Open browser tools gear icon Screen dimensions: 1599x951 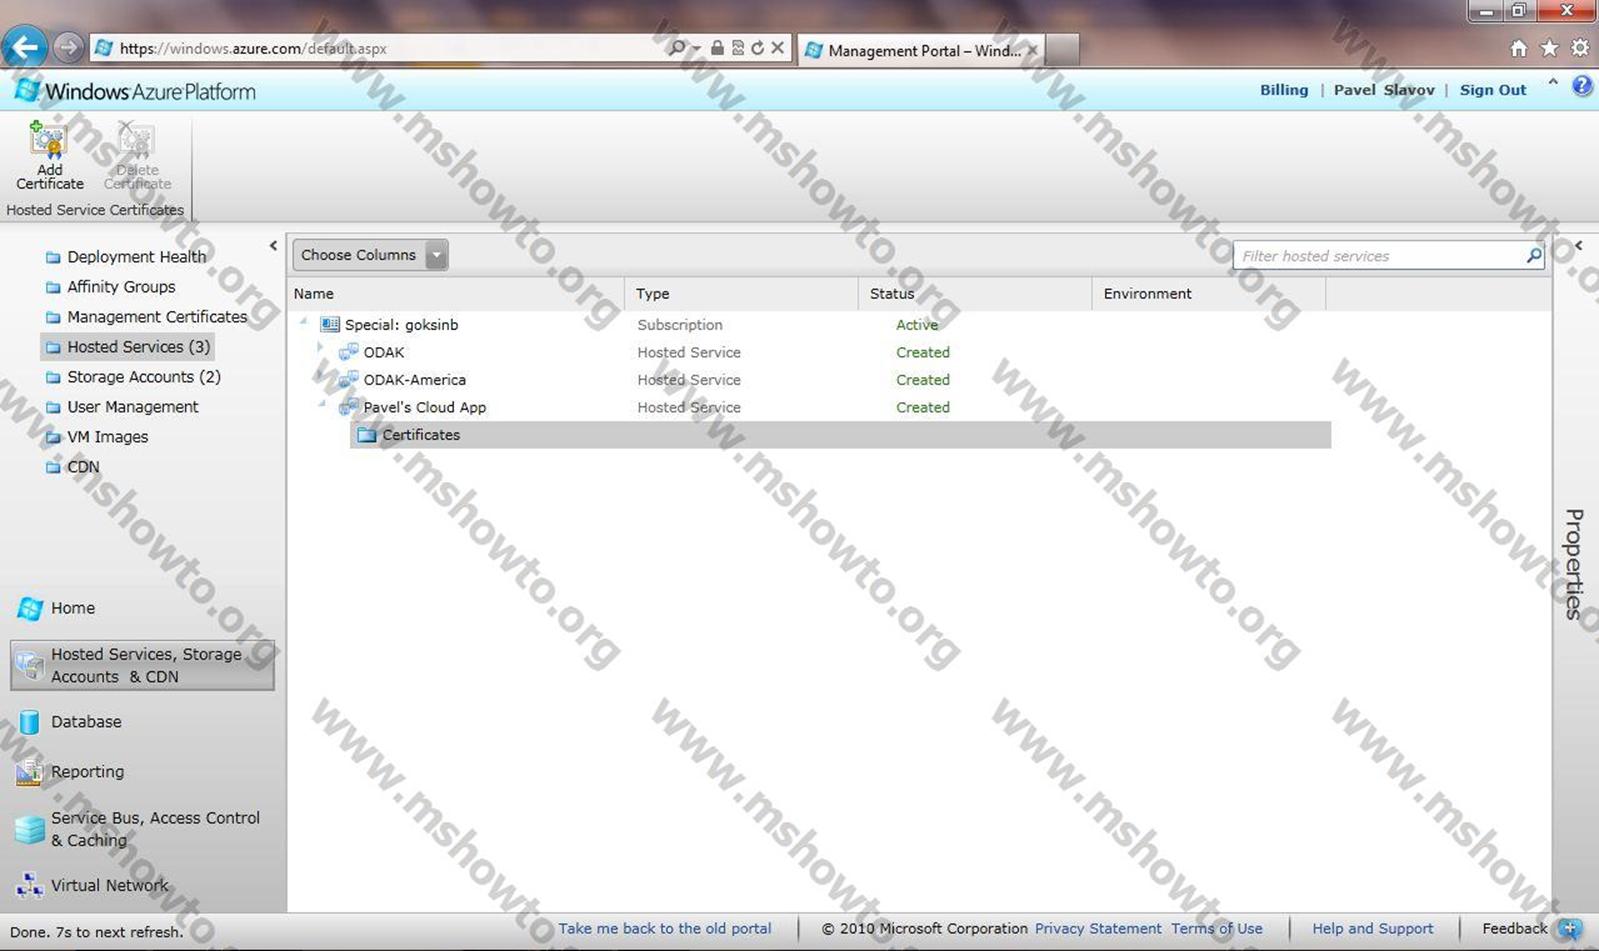[x=1580, y=48]
